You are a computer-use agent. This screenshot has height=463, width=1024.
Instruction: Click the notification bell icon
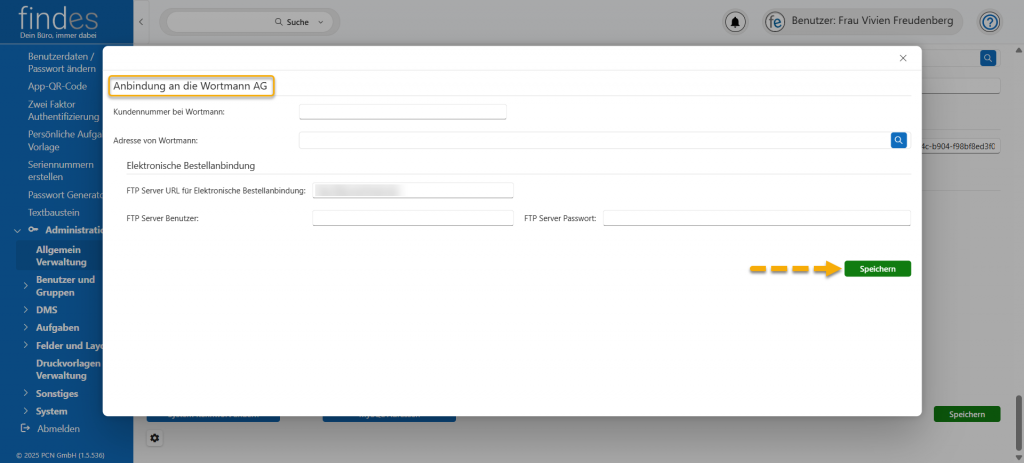[736, 21]
